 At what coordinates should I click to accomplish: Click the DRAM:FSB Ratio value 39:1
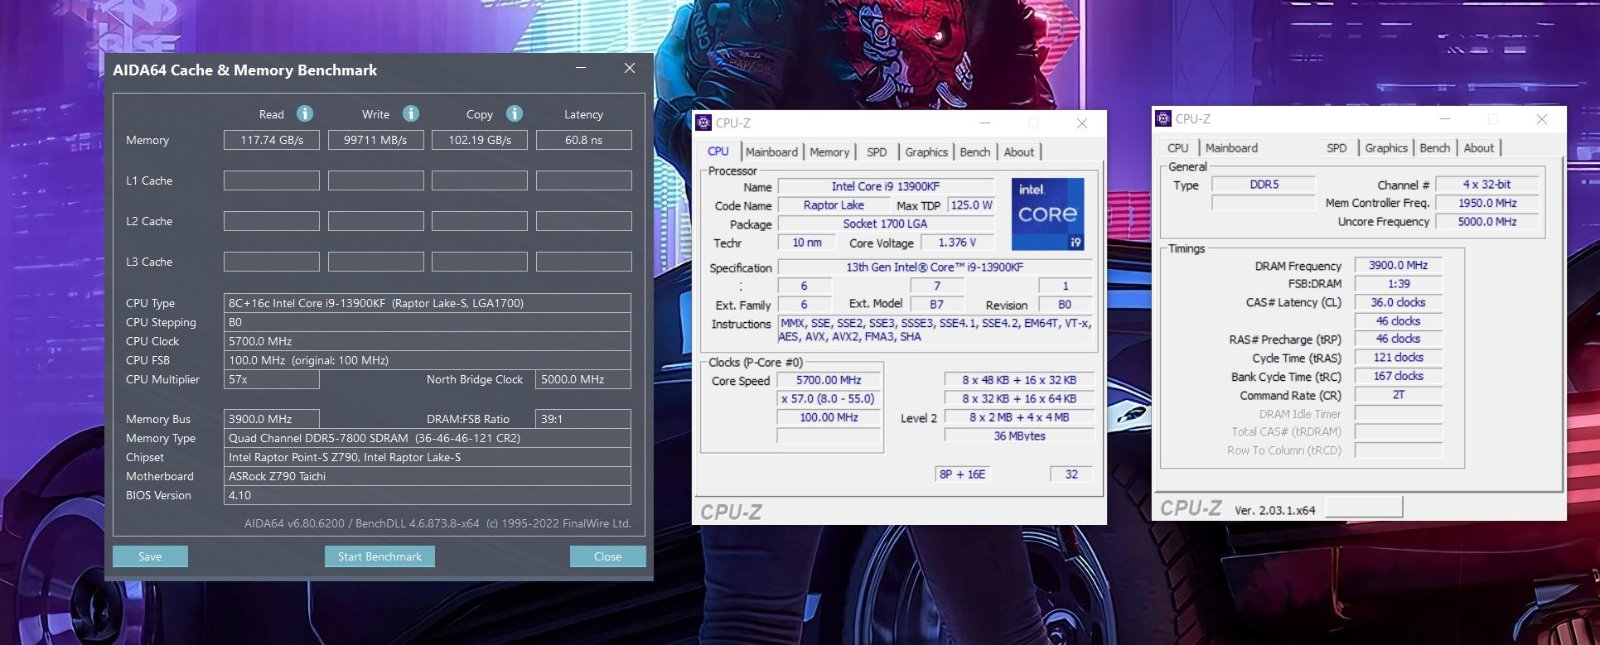pyautogui.click(x=584, y=419)
